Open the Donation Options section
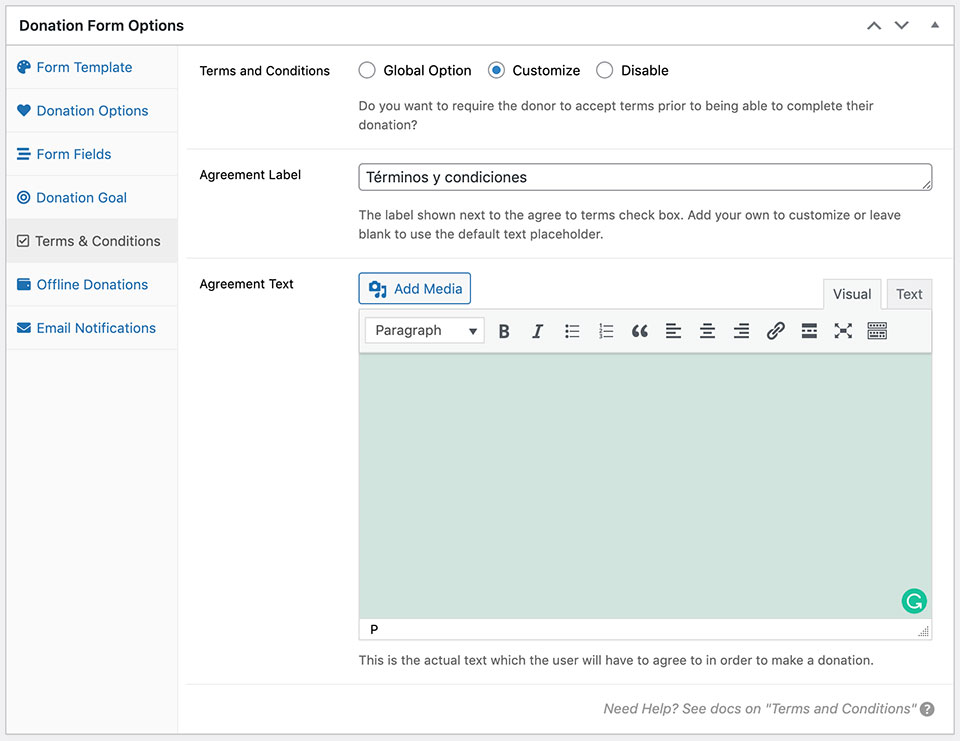Viewport: 960px width, 741px height. click(x=92, y=111)
